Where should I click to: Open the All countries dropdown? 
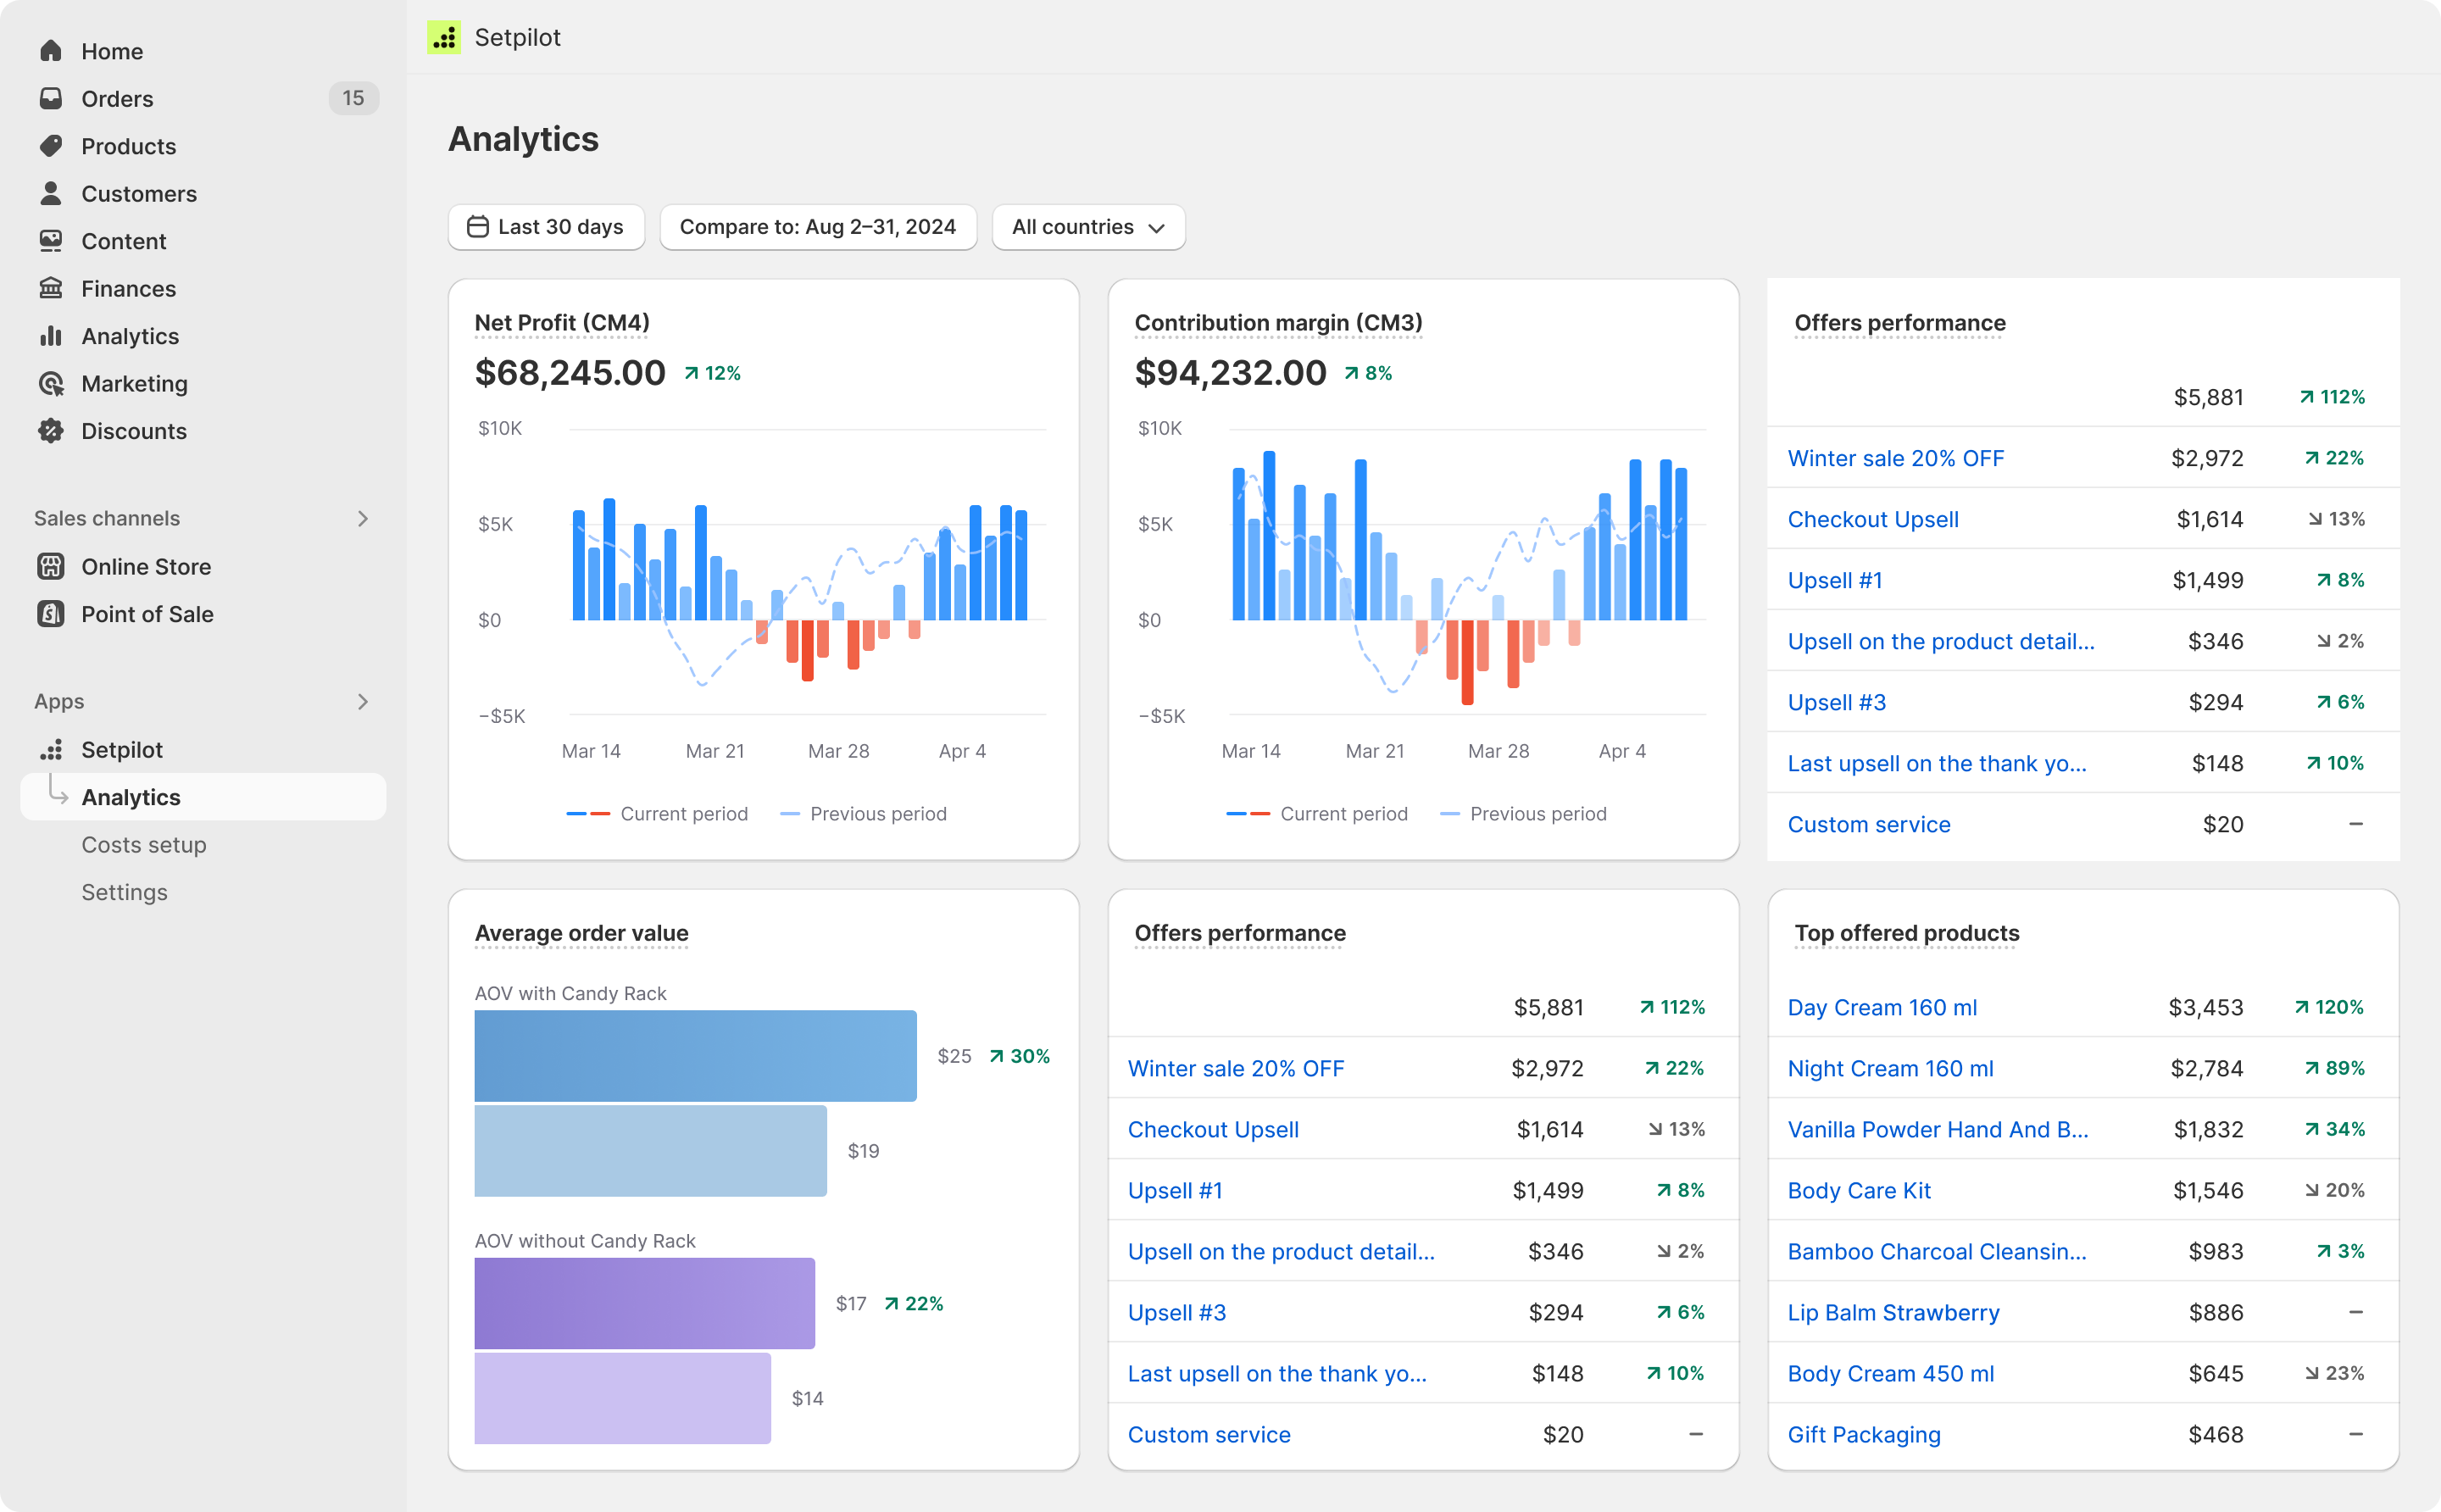1088,227
